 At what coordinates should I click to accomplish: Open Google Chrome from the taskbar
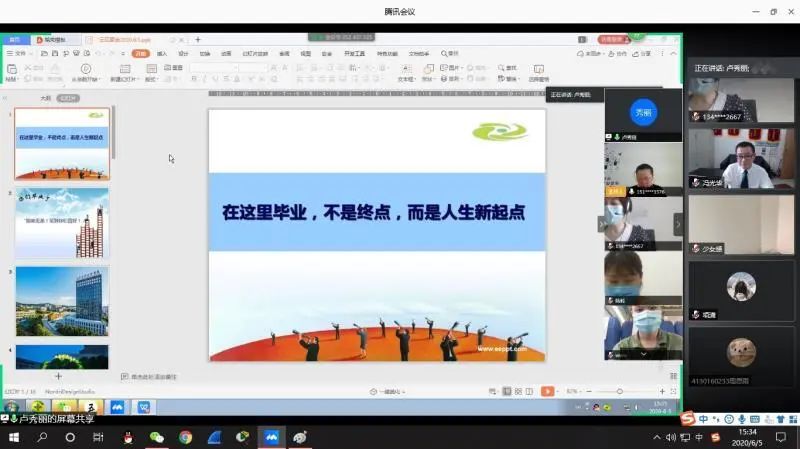tap(185, 437)
